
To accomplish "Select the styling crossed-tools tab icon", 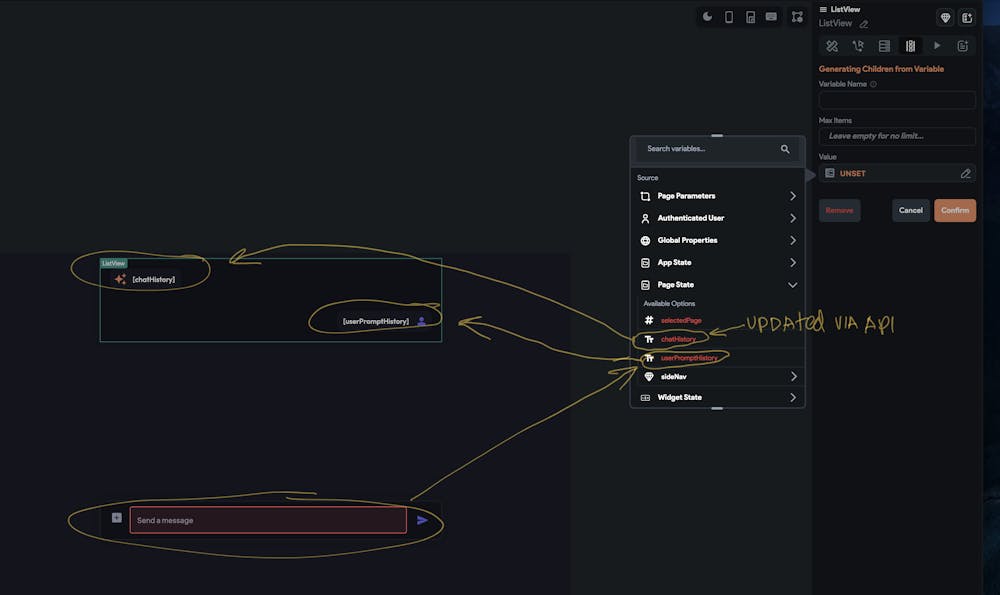I will tap(830, 46).
